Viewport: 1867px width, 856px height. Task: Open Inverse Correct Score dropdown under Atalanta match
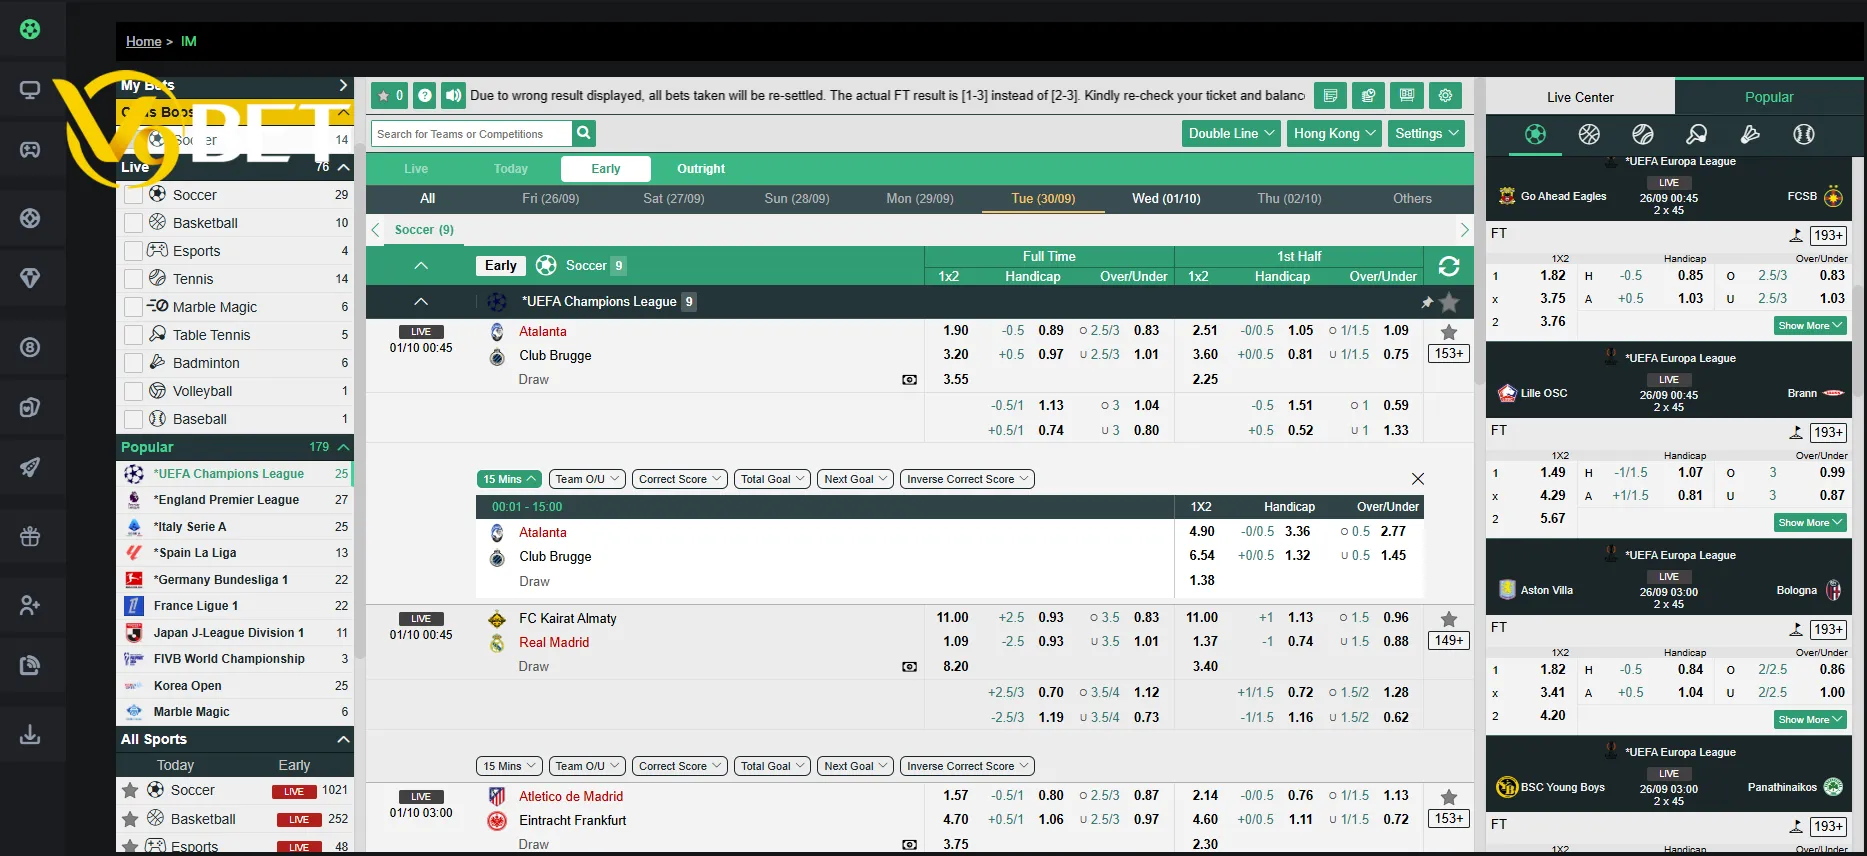967,479
